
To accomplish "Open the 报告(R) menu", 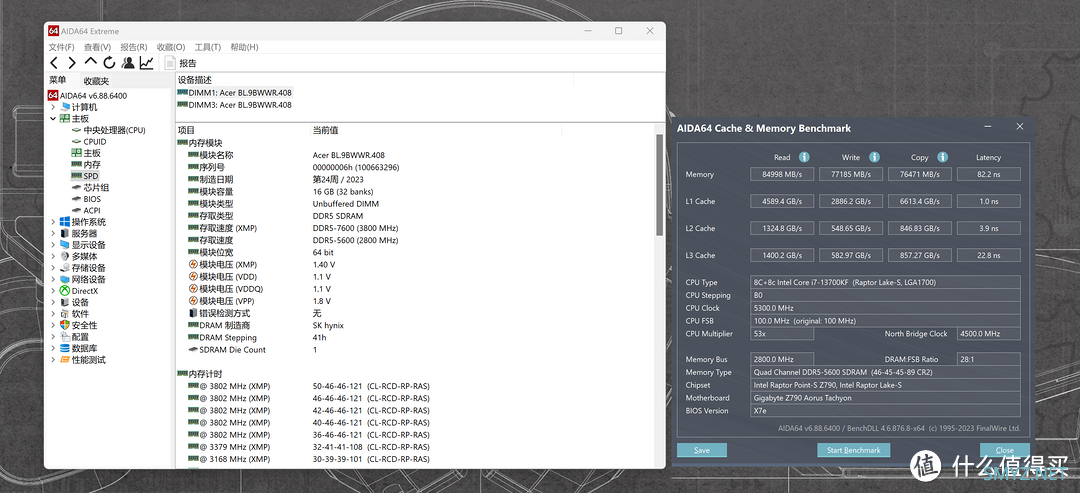I will point(134,47).
